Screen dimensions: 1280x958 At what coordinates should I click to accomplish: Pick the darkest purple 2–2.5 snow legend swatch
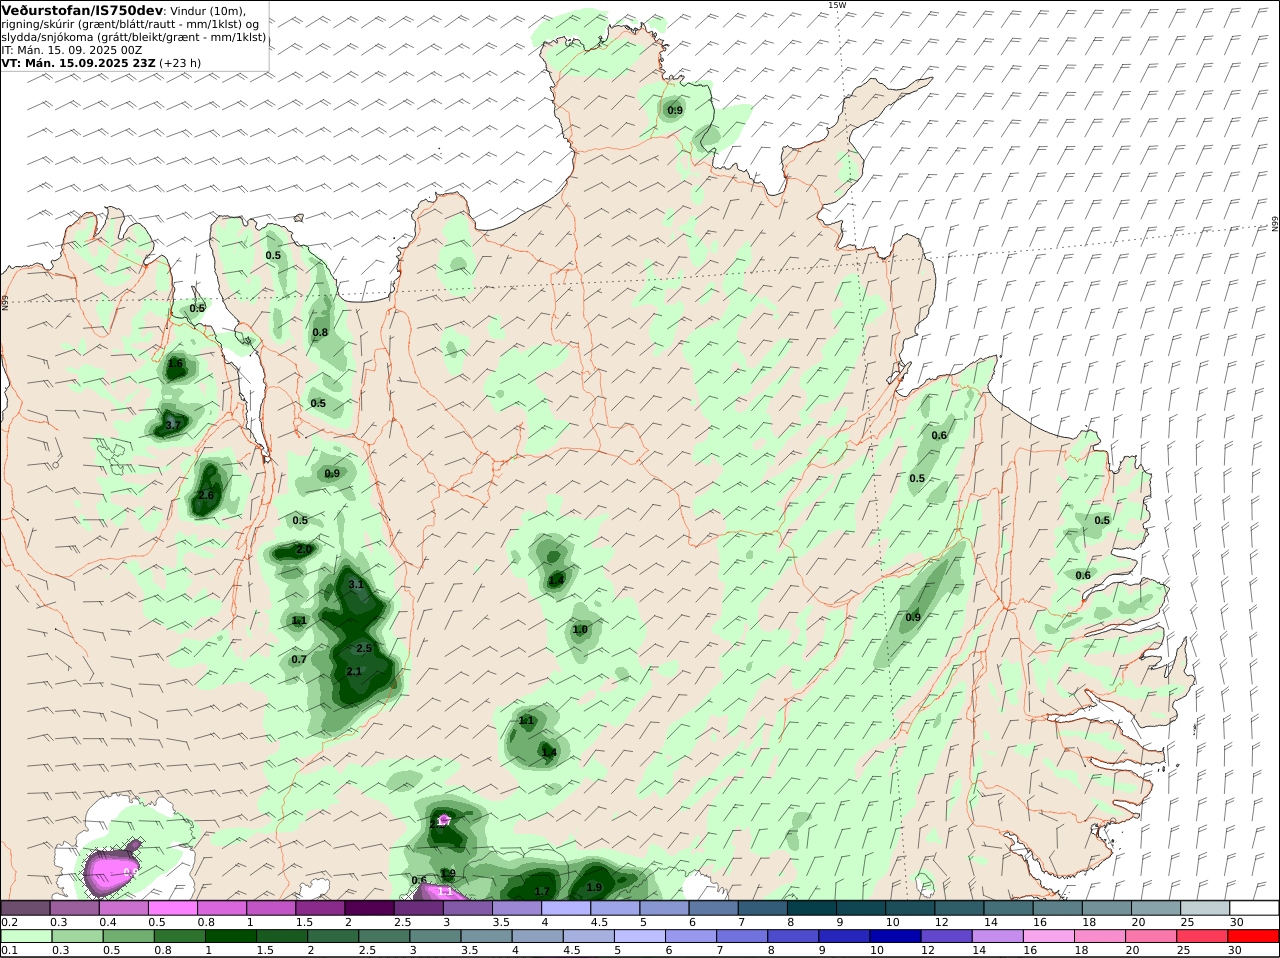[x=369, y=908]
